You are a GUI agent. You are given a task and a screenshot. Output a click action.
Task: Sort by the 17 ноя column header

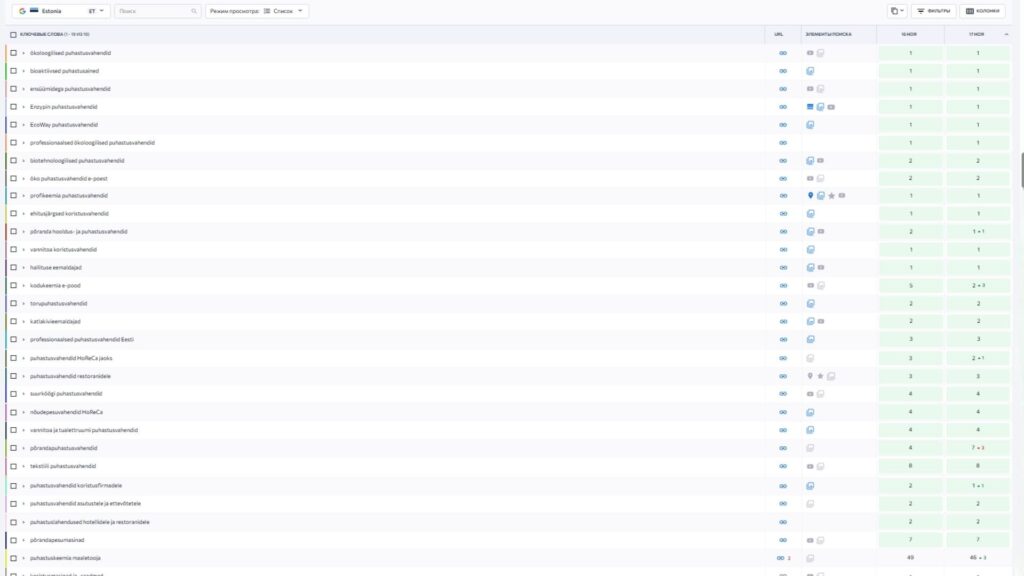point(976,34)
